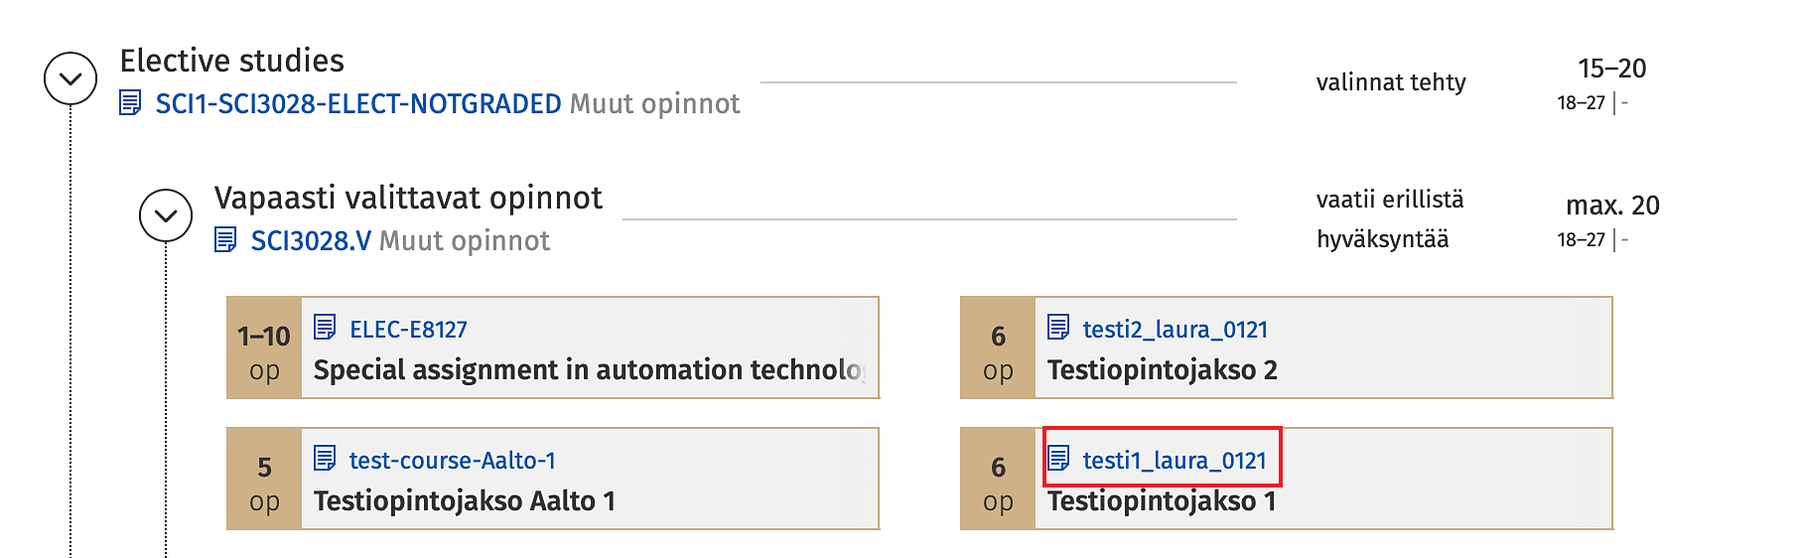Open the ELEC-E8127 course link
This screenshot has height=558, width=1800.
pos(408,329)
